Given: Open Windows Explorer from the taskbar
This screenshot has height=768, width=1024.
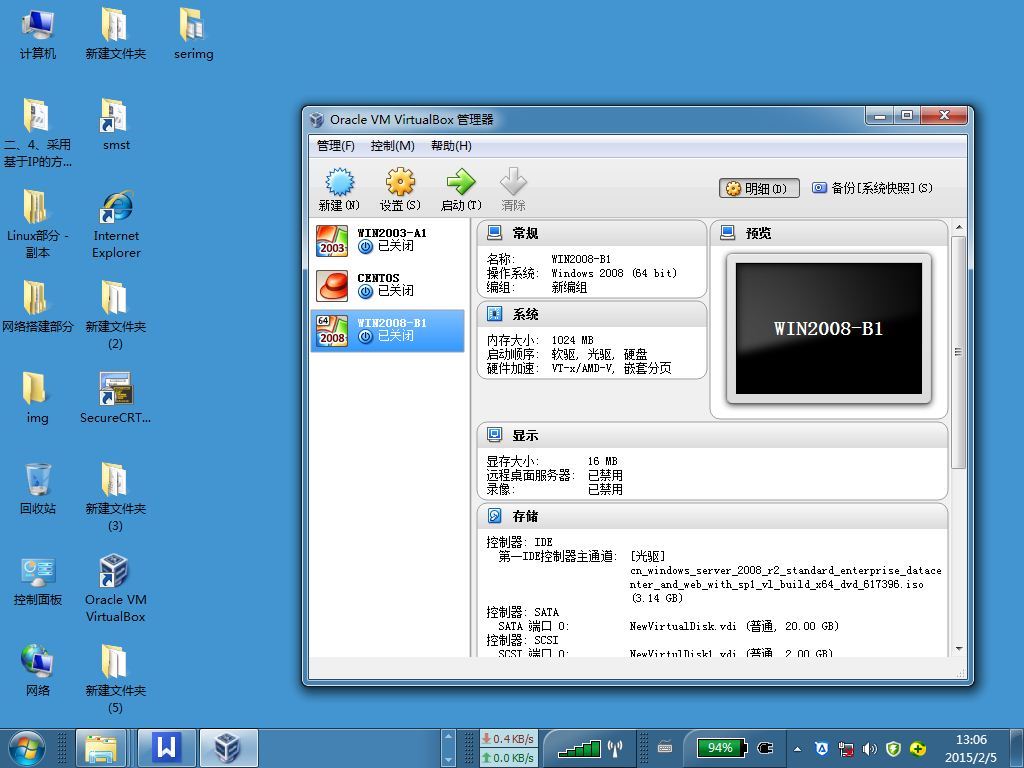Looking at the screenshot, I should tap(101, 748).
